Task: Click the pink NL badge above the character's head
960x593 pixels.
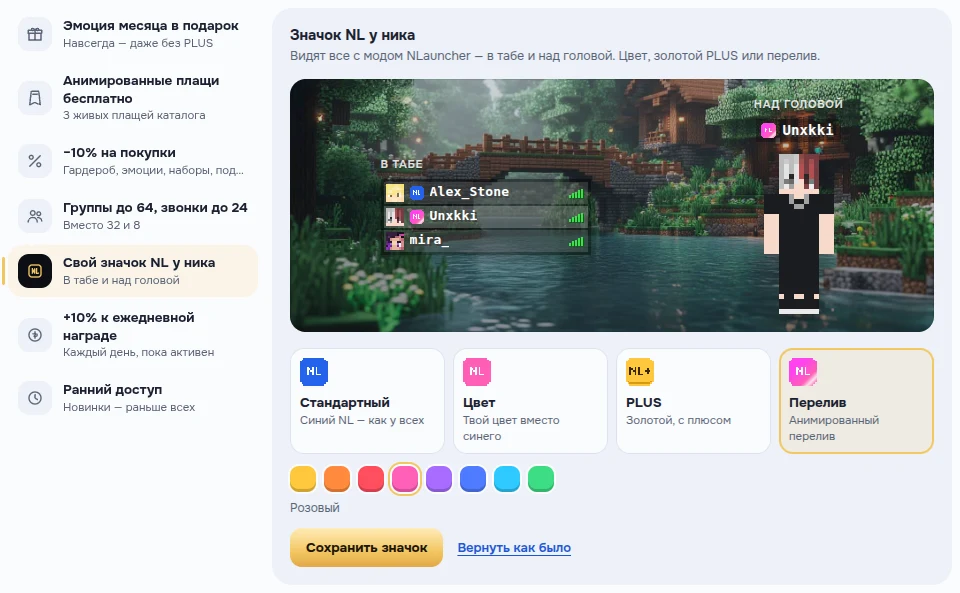Action: tap(768, 130)
